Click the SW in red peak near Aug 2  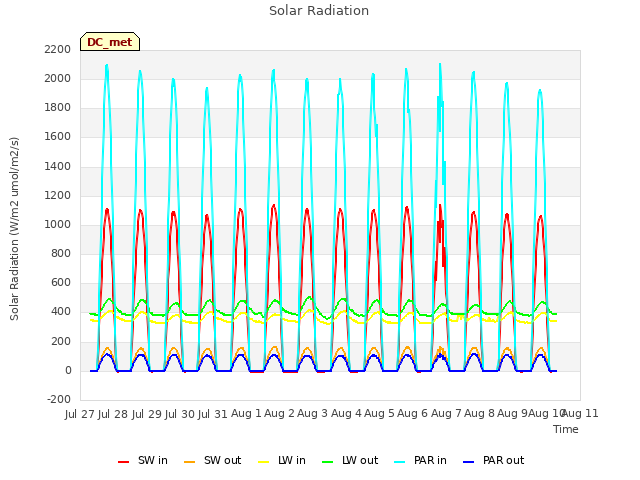point(273,207)
